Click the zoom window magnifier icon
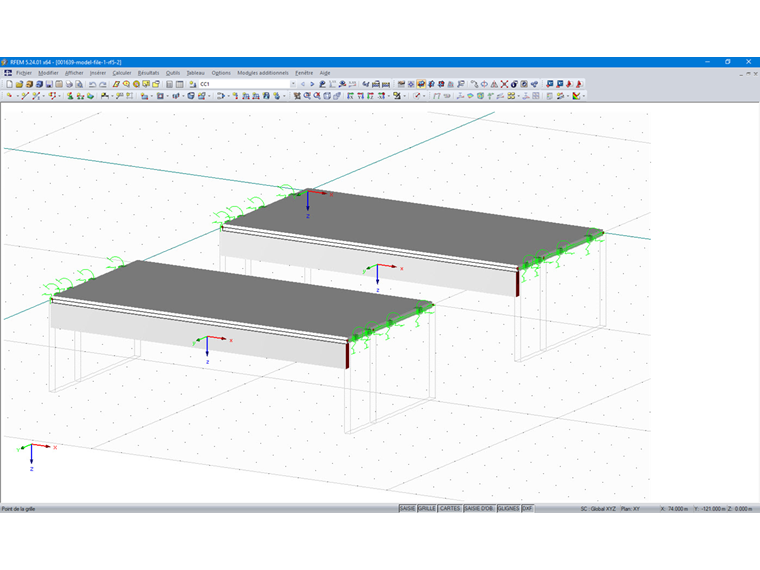 [x=307, y=96]
